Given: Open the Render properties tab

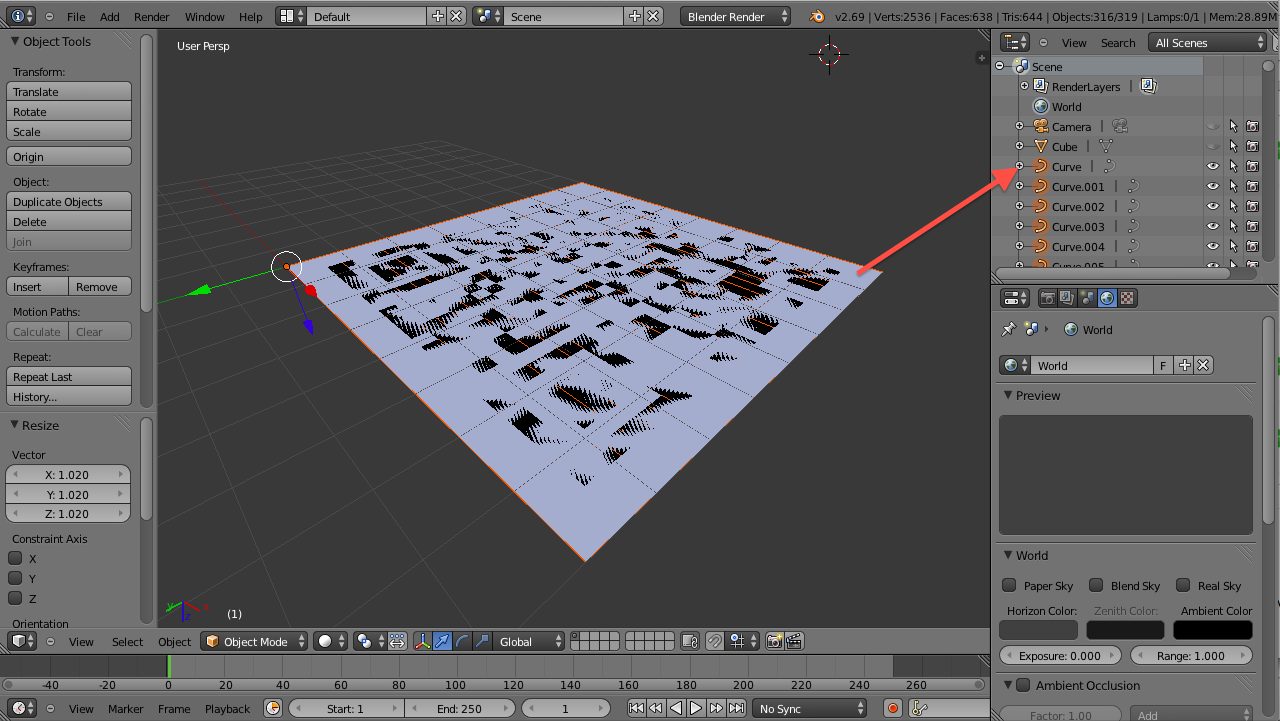Looking at the screenshot, I should (x=1047, y=297).
